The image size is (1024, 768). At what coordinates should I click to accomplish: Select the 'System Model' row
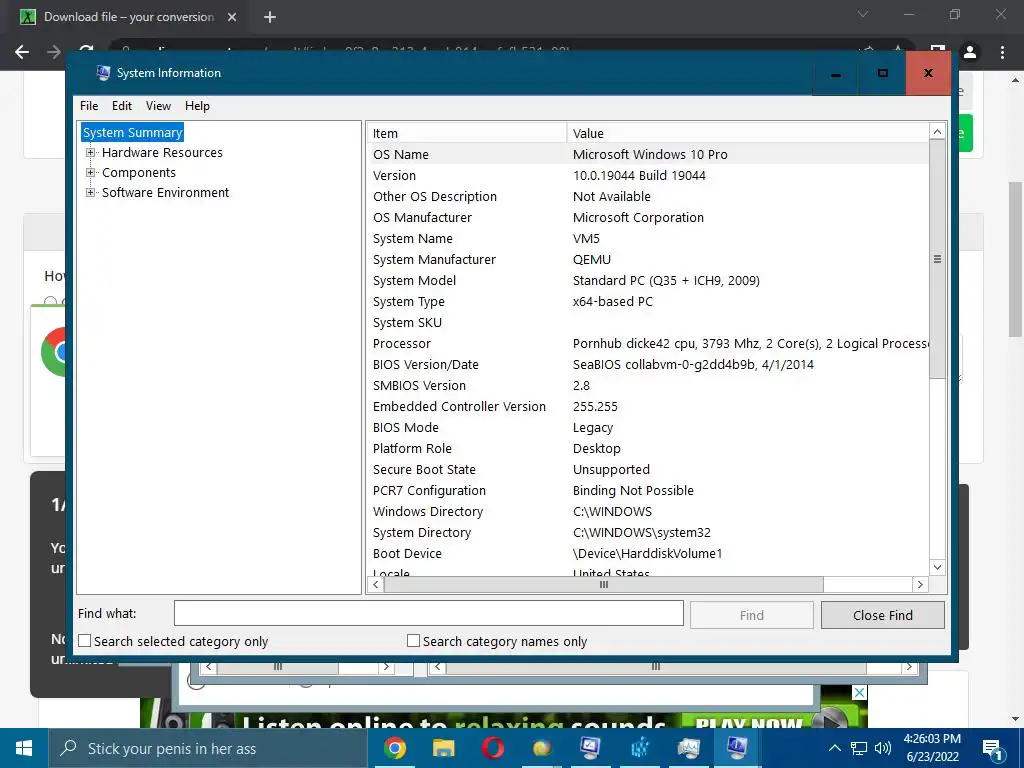[x=647, y=280]
